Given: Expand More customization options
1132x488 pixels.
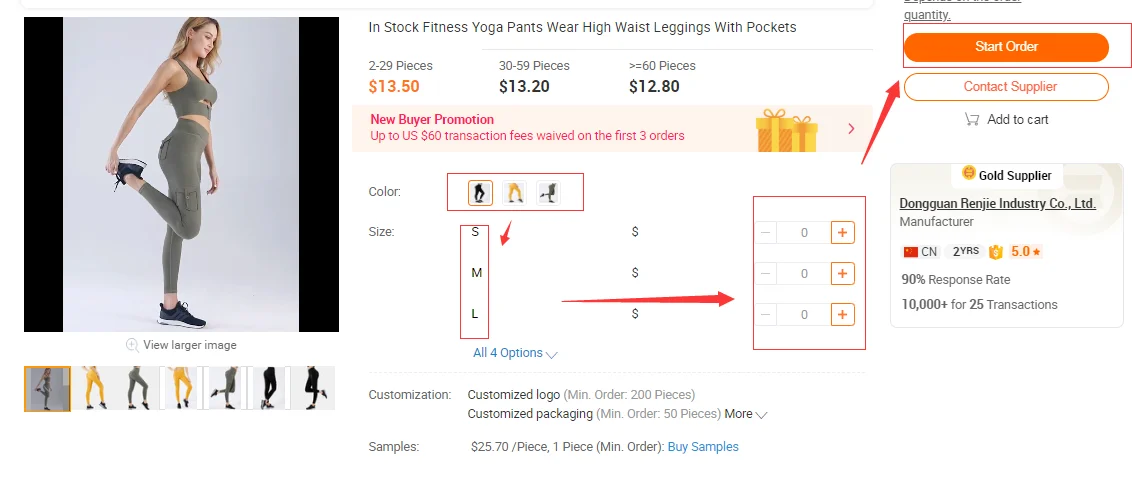Looking at the screenshot, I should point(746,414).
